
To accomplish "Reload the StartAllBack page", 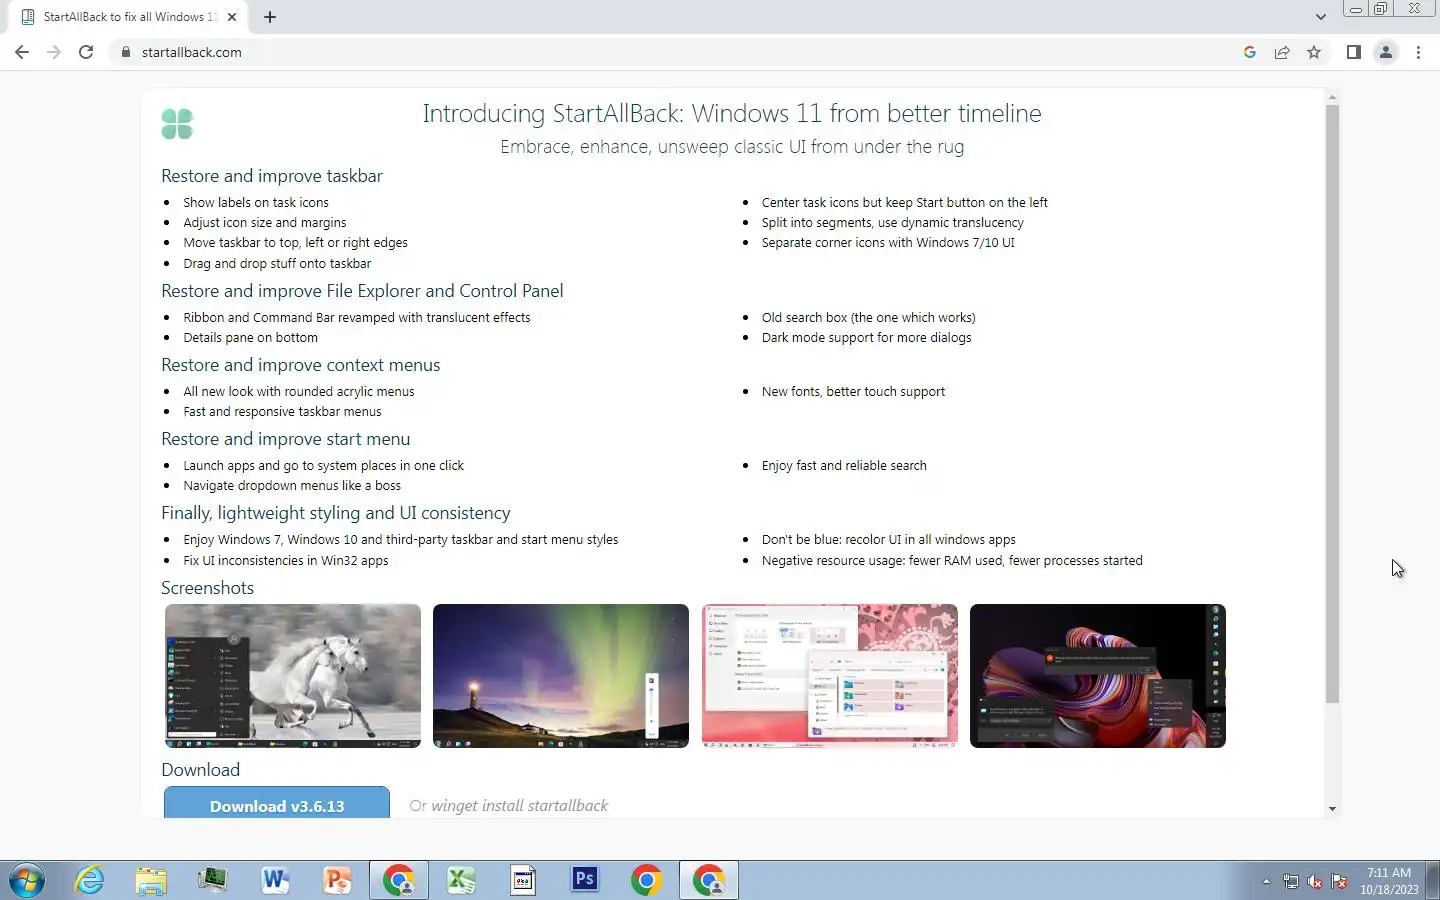I will [86, 52].
